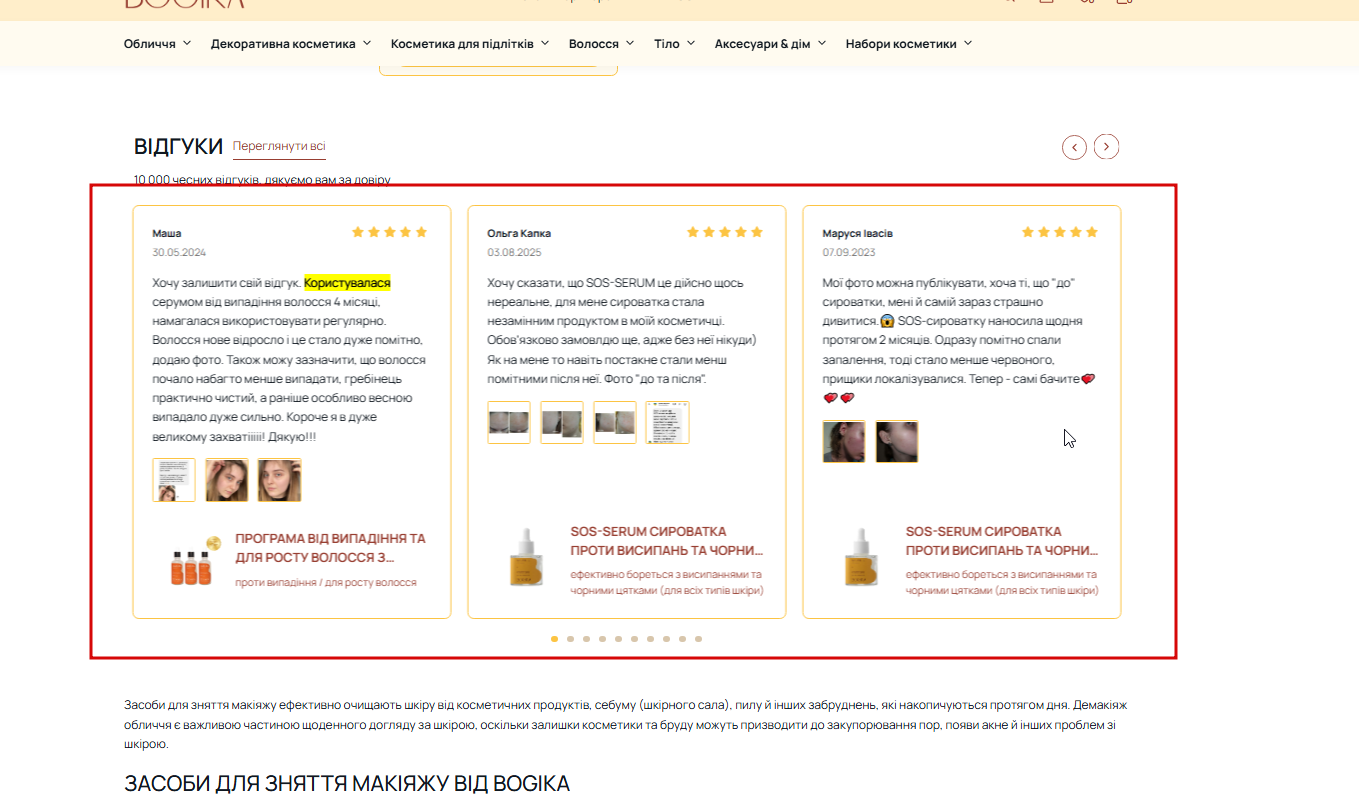The image size is (1359, 800).
Task: Open the third skin photo in Ольга Капка's review
Action: click(x=615, y=422)
